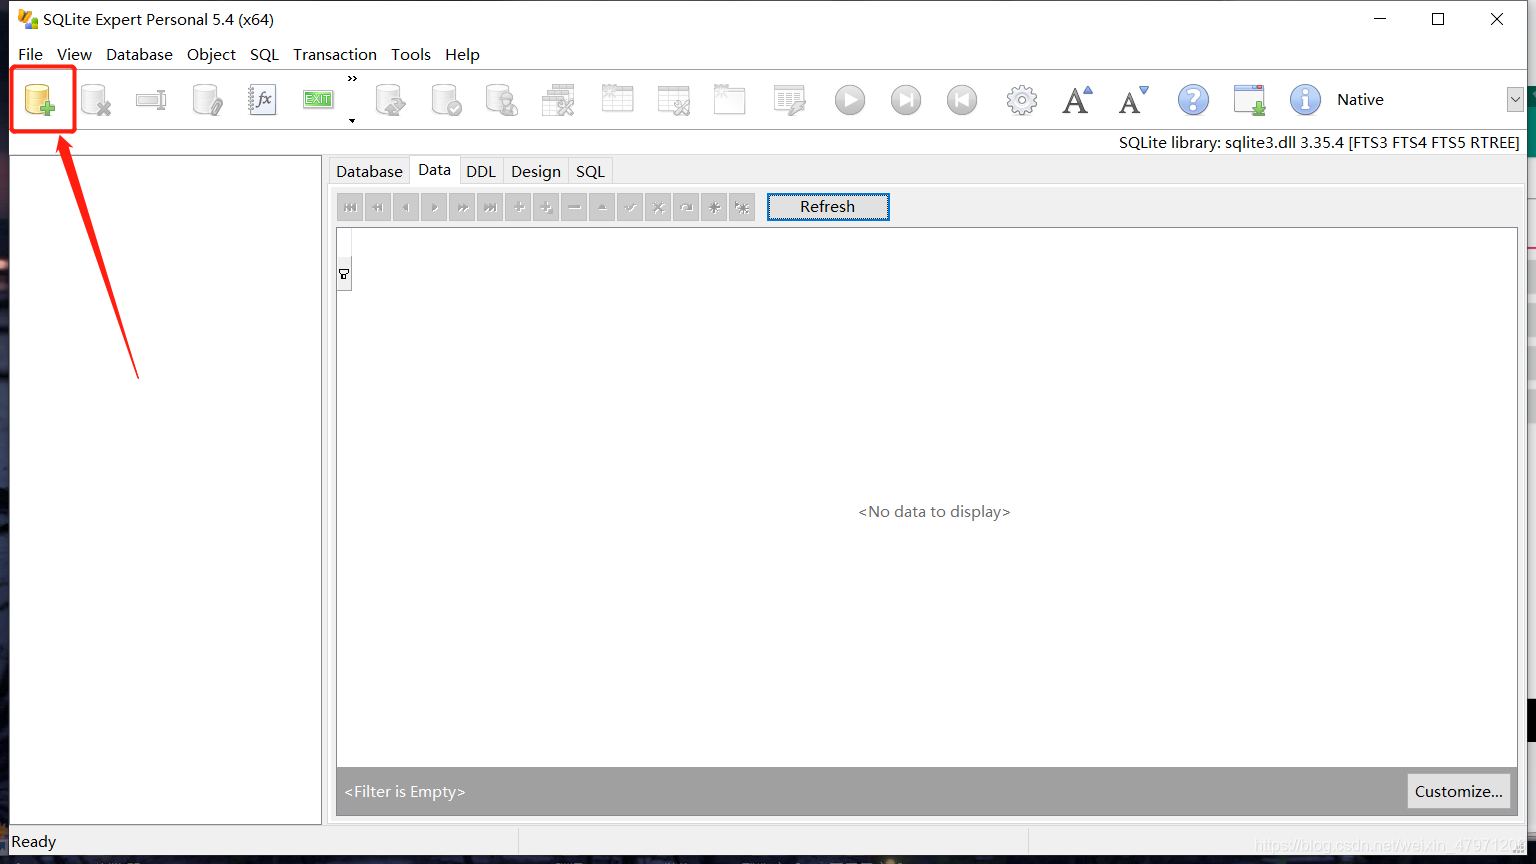Click the Attach Database paperclip icon

[207, 100]
